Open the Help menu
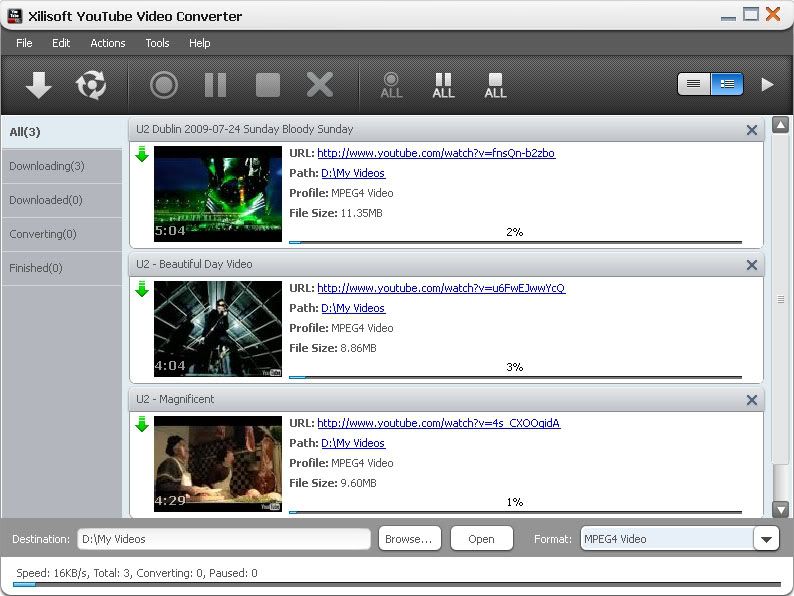Image resolution: width=794 pixels, height=596 pixels. [200, 43]
